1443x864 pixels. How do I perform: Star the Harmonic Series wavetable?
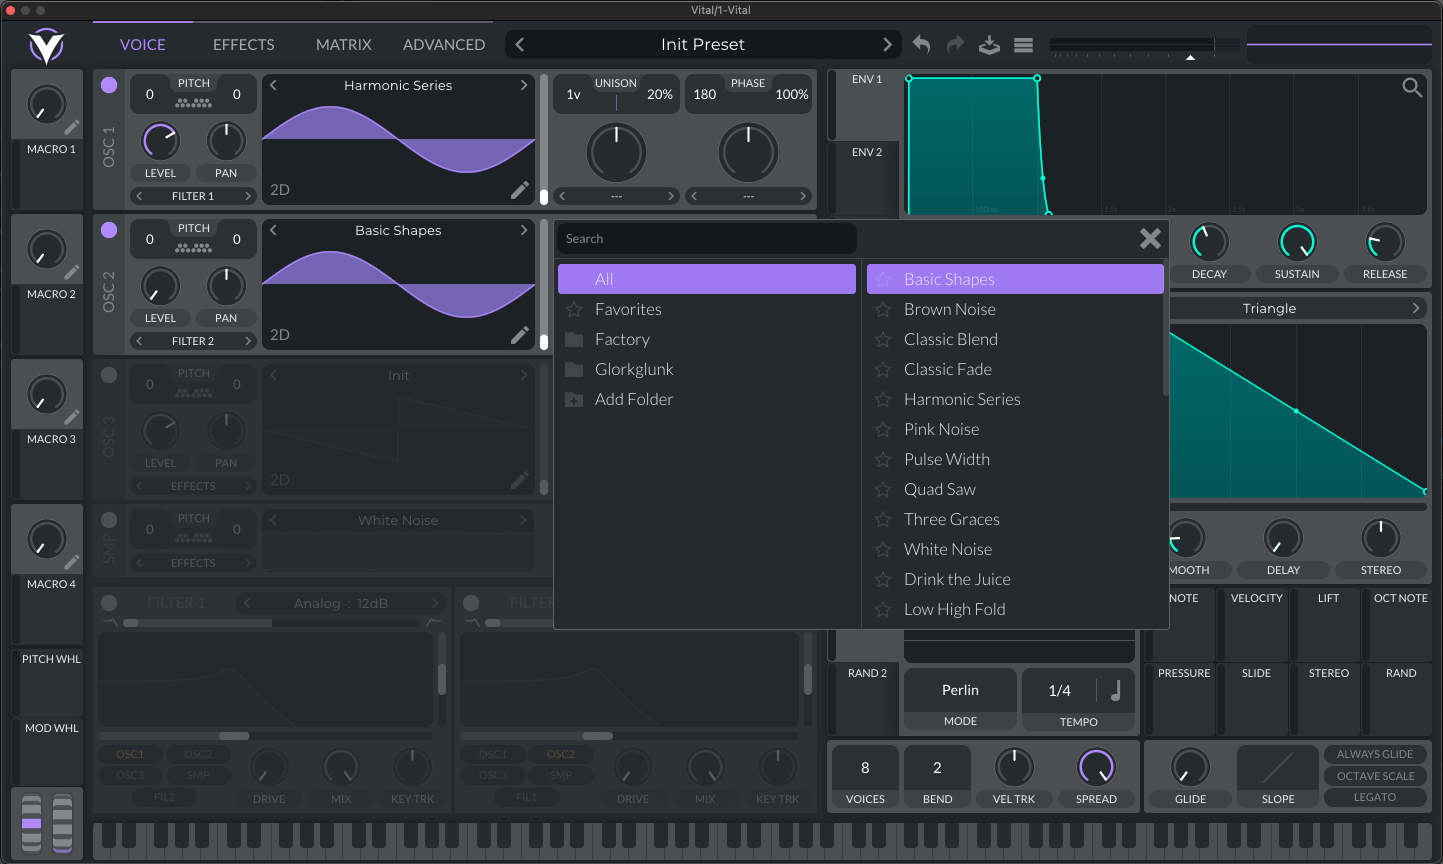click(883, 399)
